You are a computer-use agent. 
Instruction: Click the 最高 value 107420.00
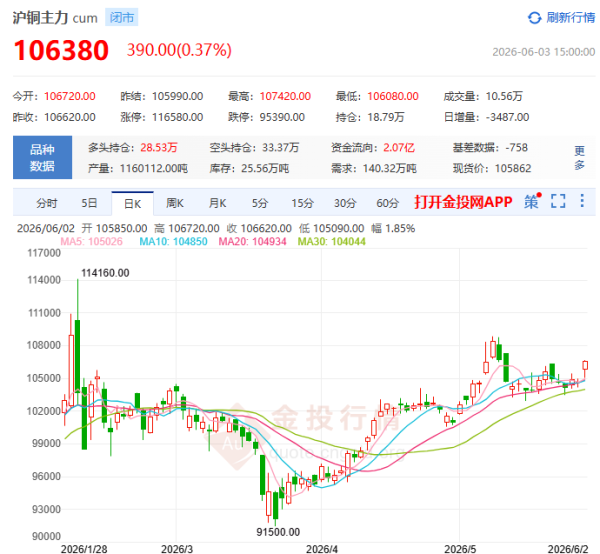pyautogui.click(x=285, y=96)
